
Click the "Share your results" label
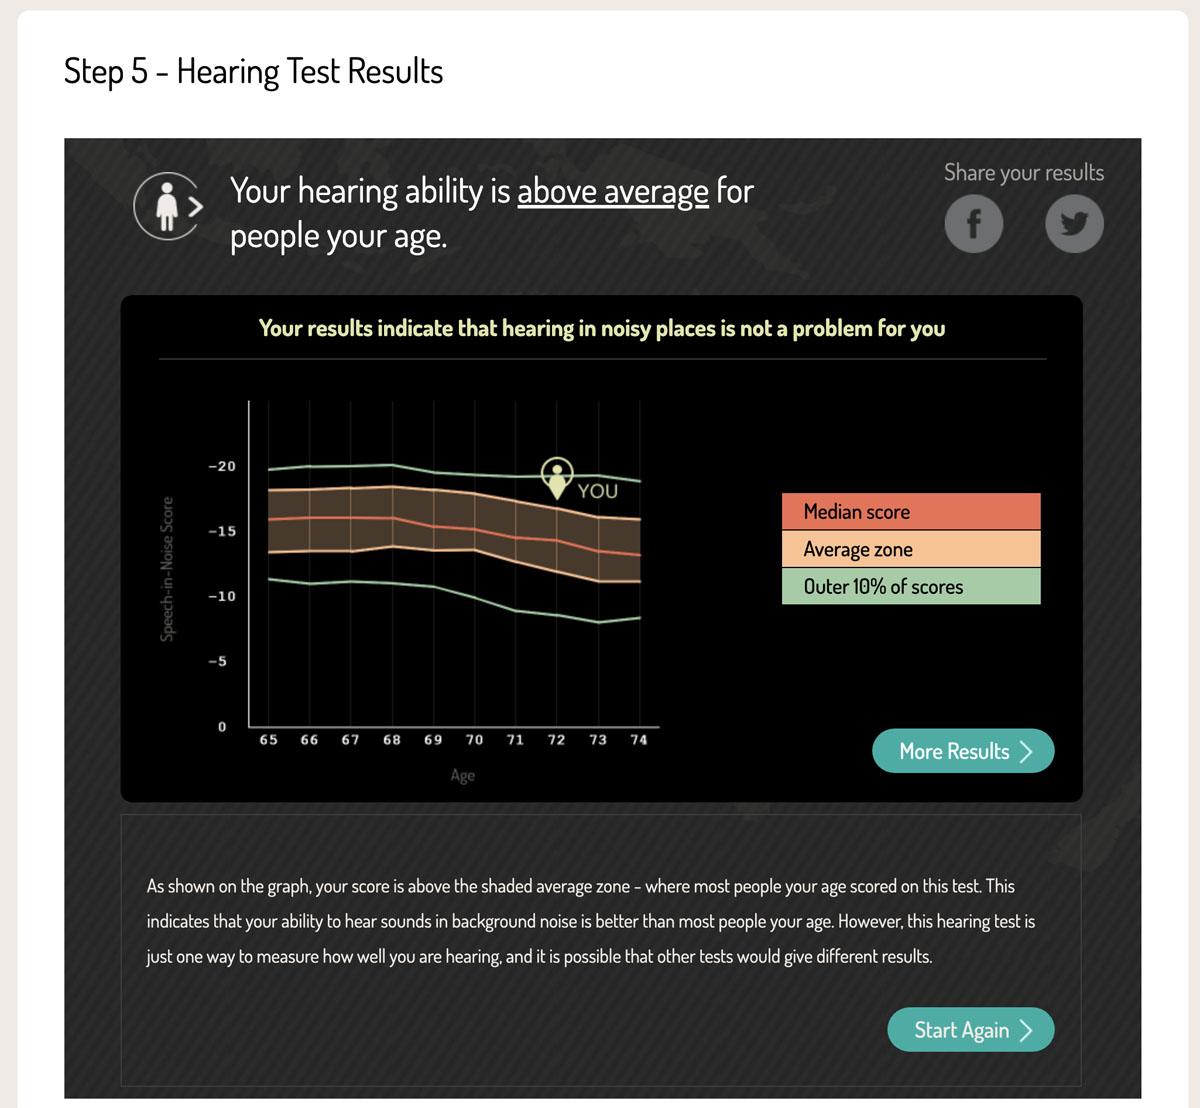point(1023,173)
